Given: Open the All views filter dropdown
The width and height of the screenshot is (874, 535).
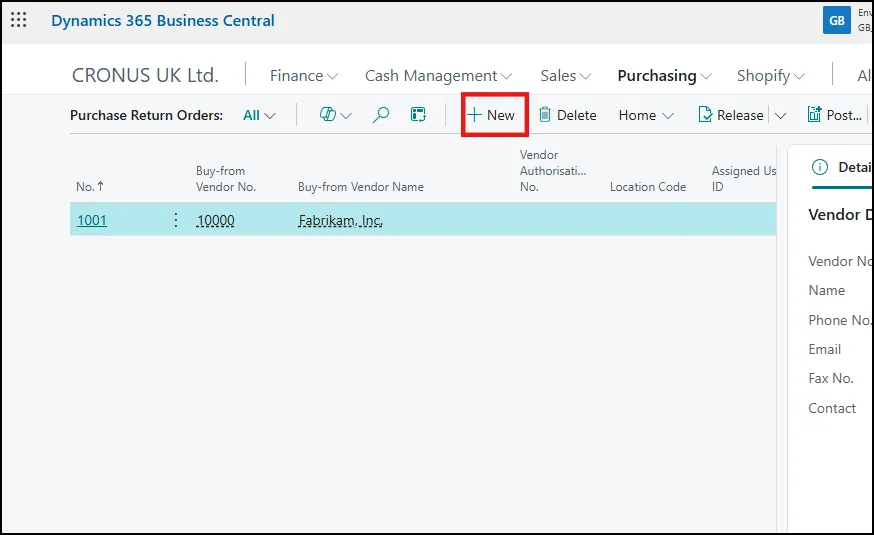Looking at the screenshot, I should [x=259, y=115].
